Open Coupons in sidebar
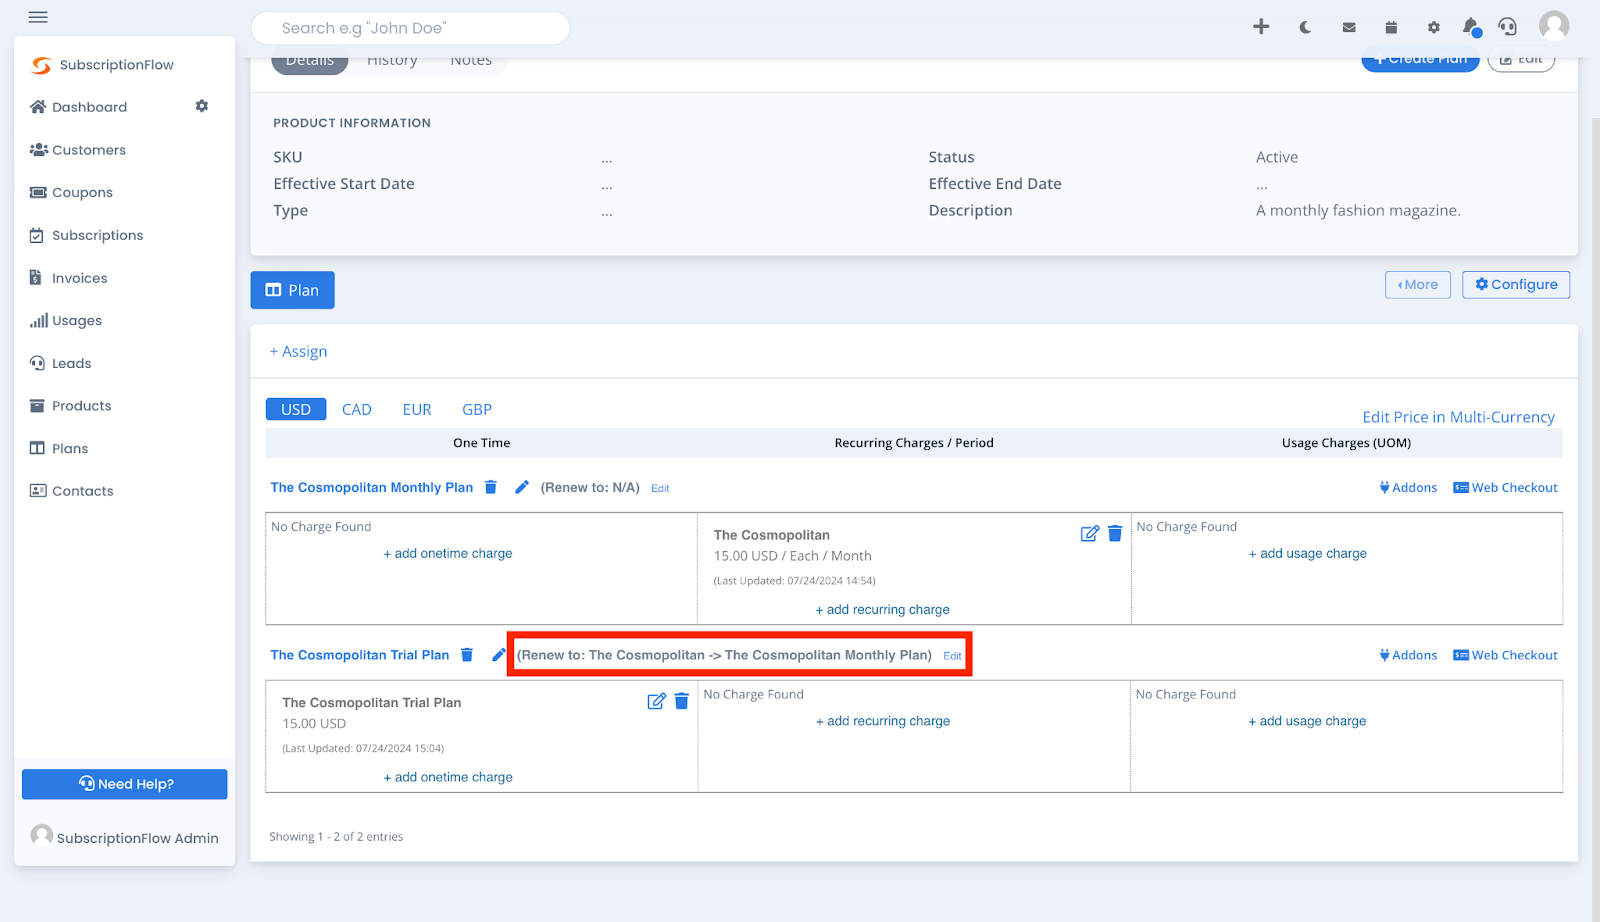This screenshot has height=922, width=1600. [71, 193]
